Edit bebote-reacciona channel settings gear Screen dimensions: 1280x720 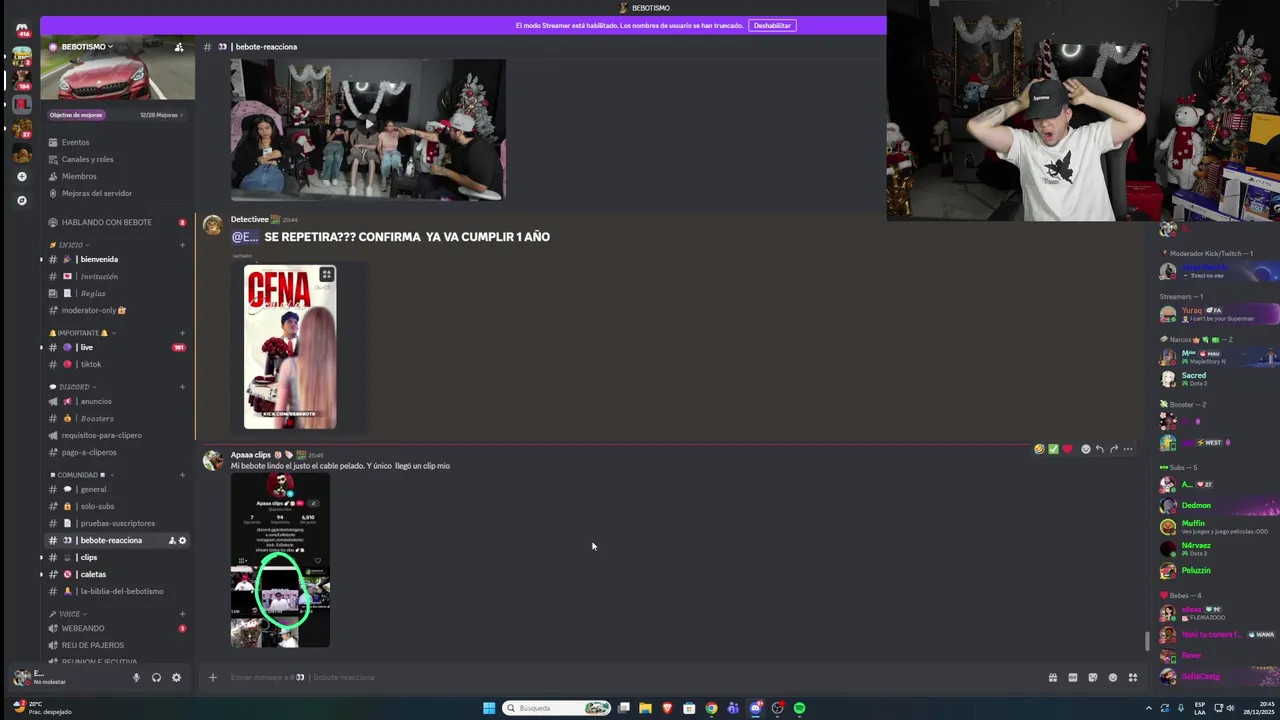[x=182, y=540]
